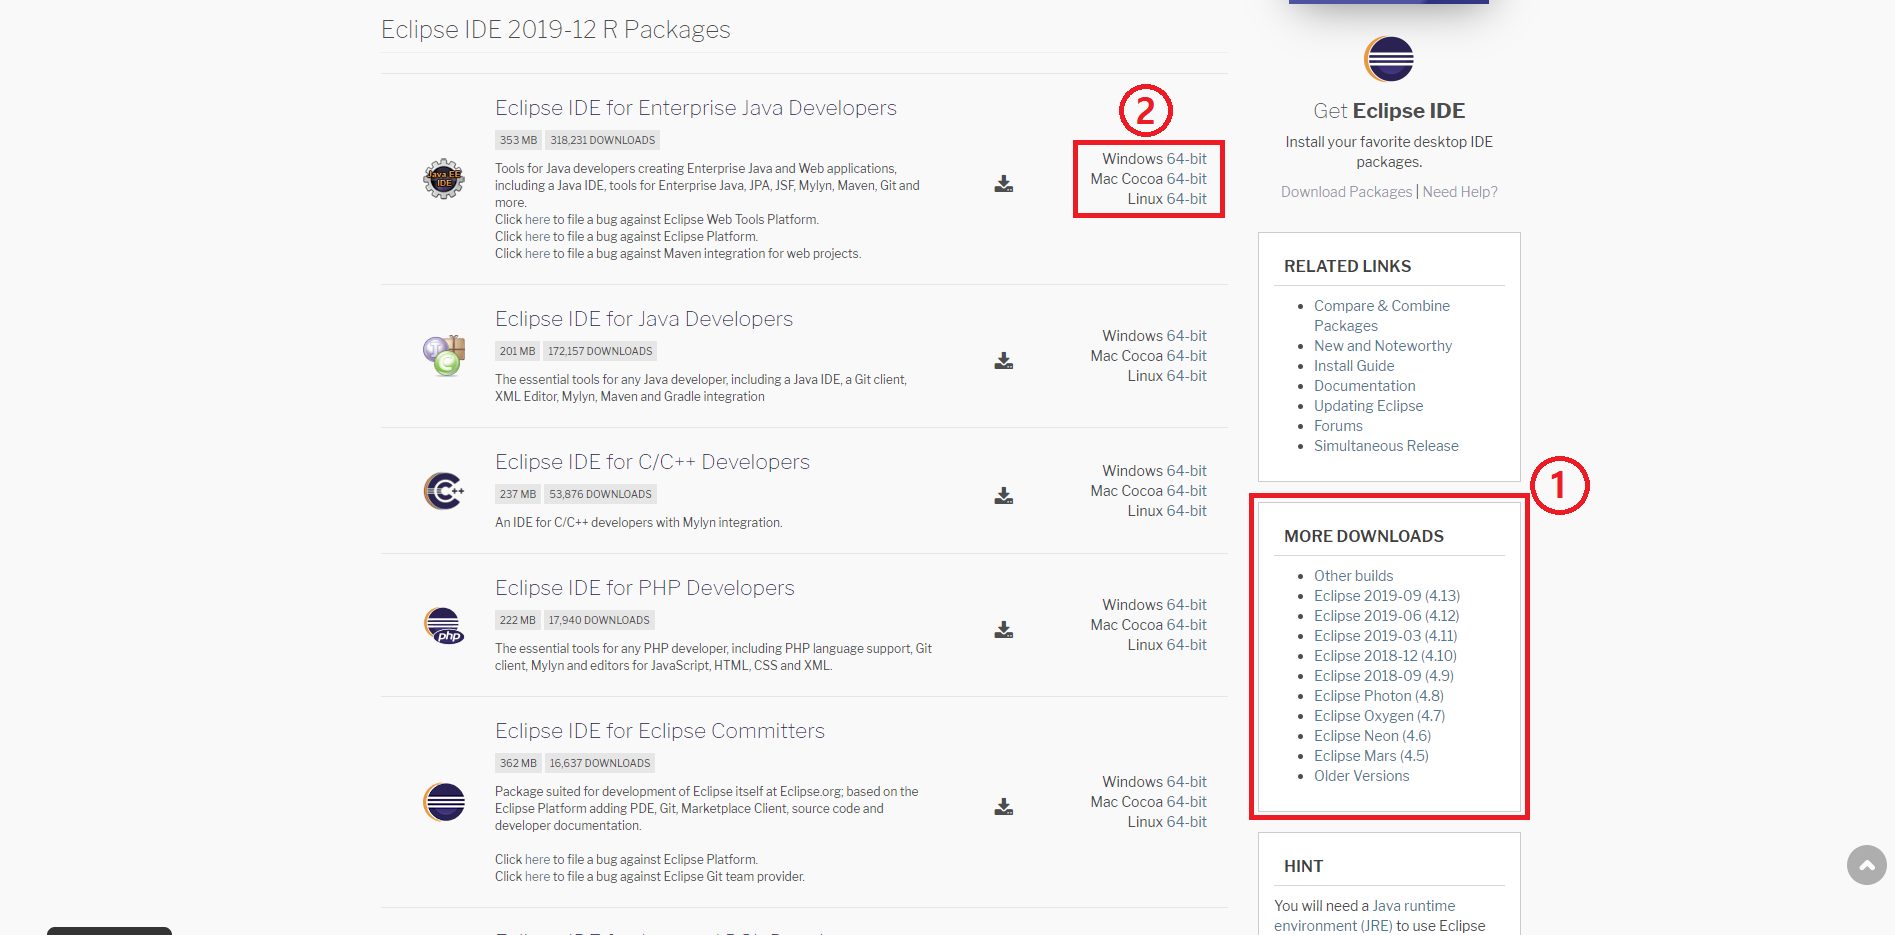
Task: Click the download icon for PHP Developers package
Action: [x=1004, y=630]
